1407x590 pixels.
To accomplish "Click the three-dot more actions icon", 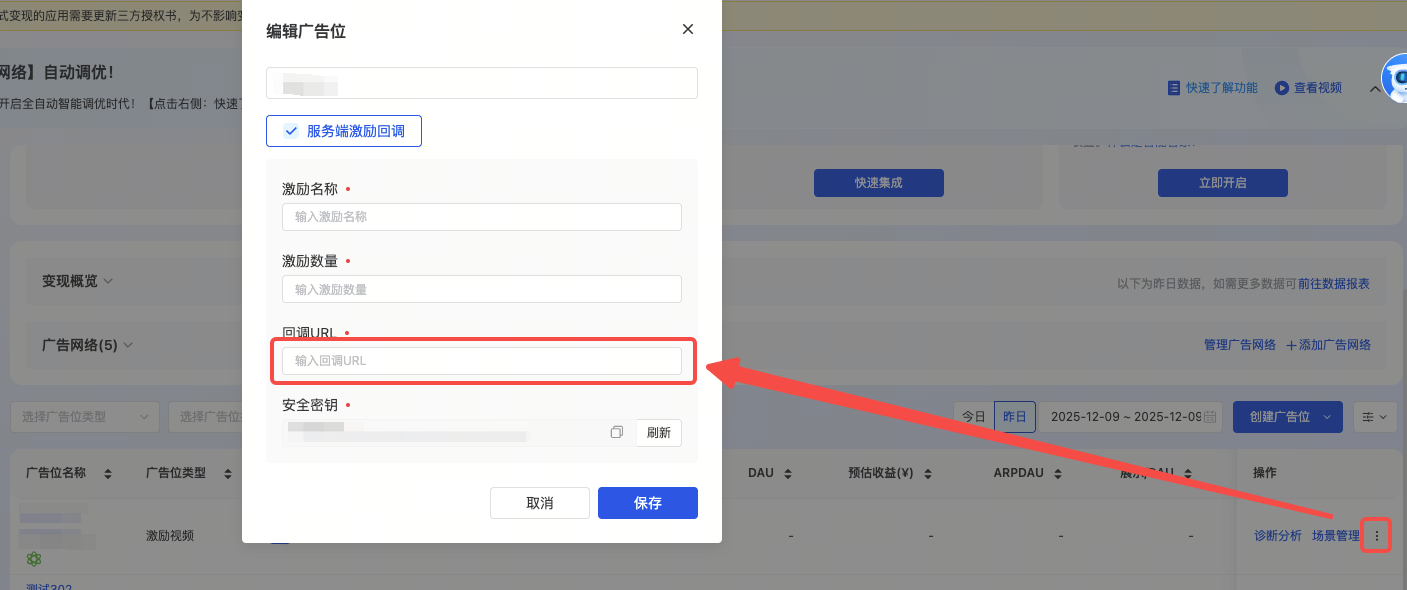I will (x=1377, y=536).
